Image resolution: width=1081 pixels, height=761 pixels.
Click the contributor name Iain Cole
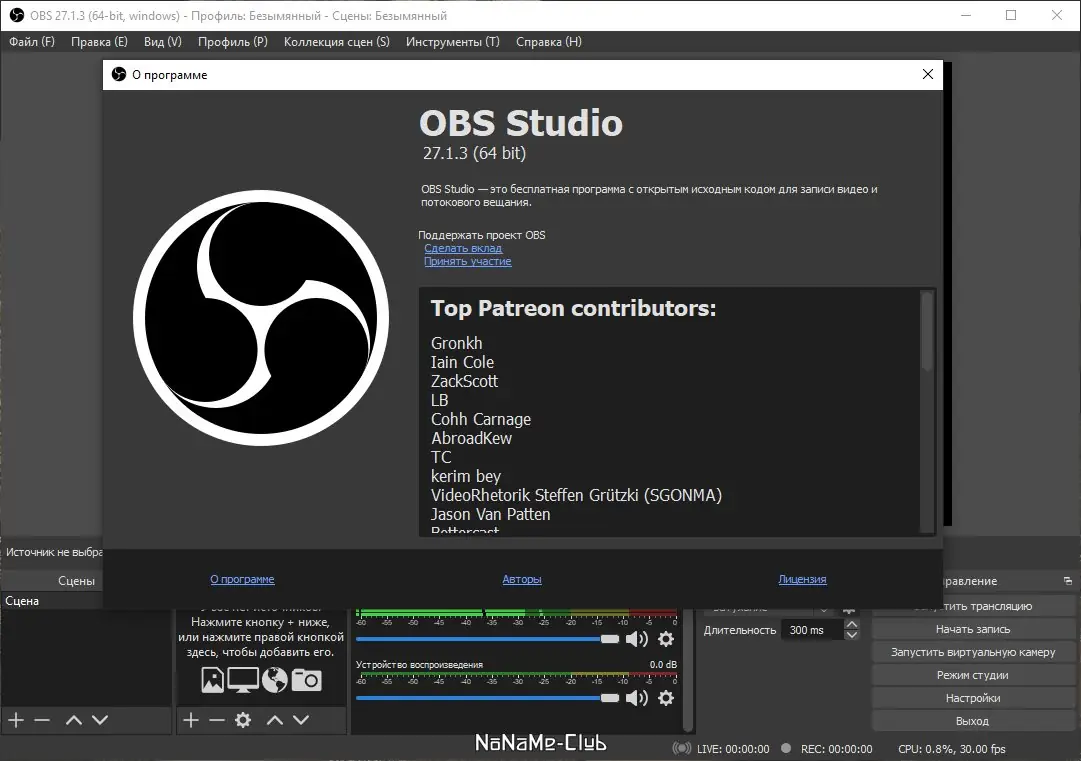(x=462, y=363)
